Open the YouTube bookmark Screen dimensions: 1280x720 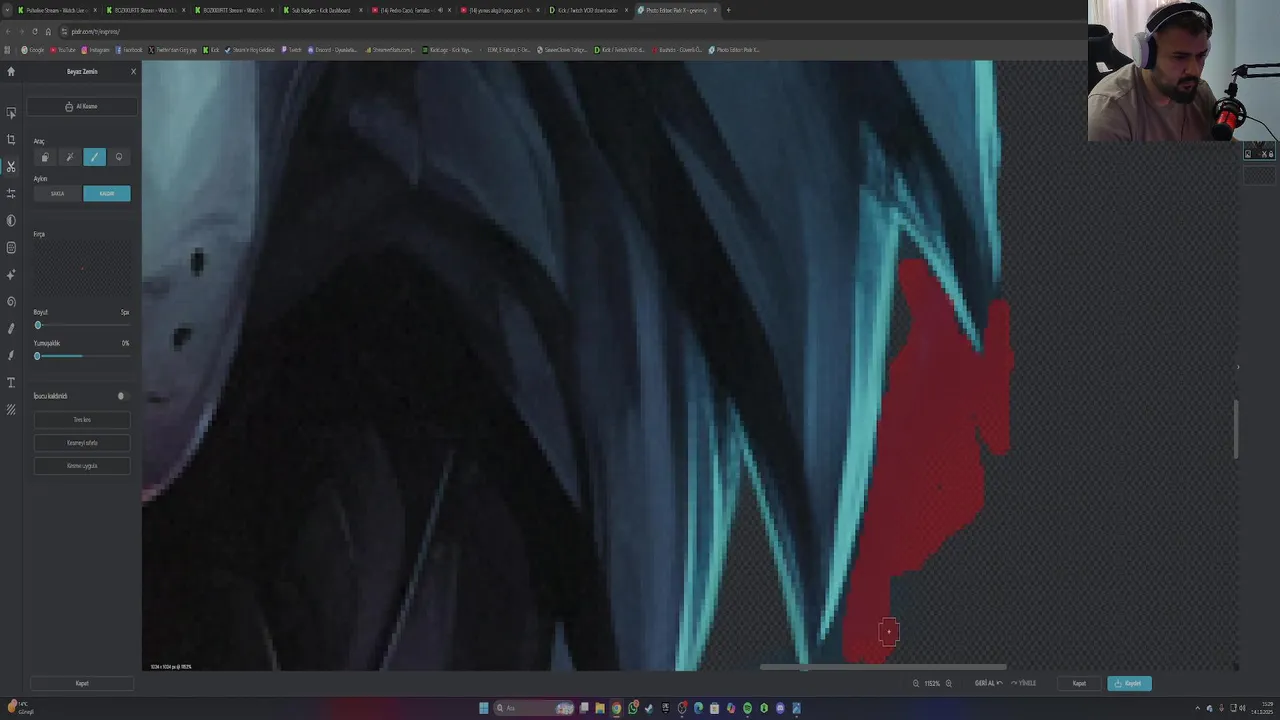[x=63, y=50]
